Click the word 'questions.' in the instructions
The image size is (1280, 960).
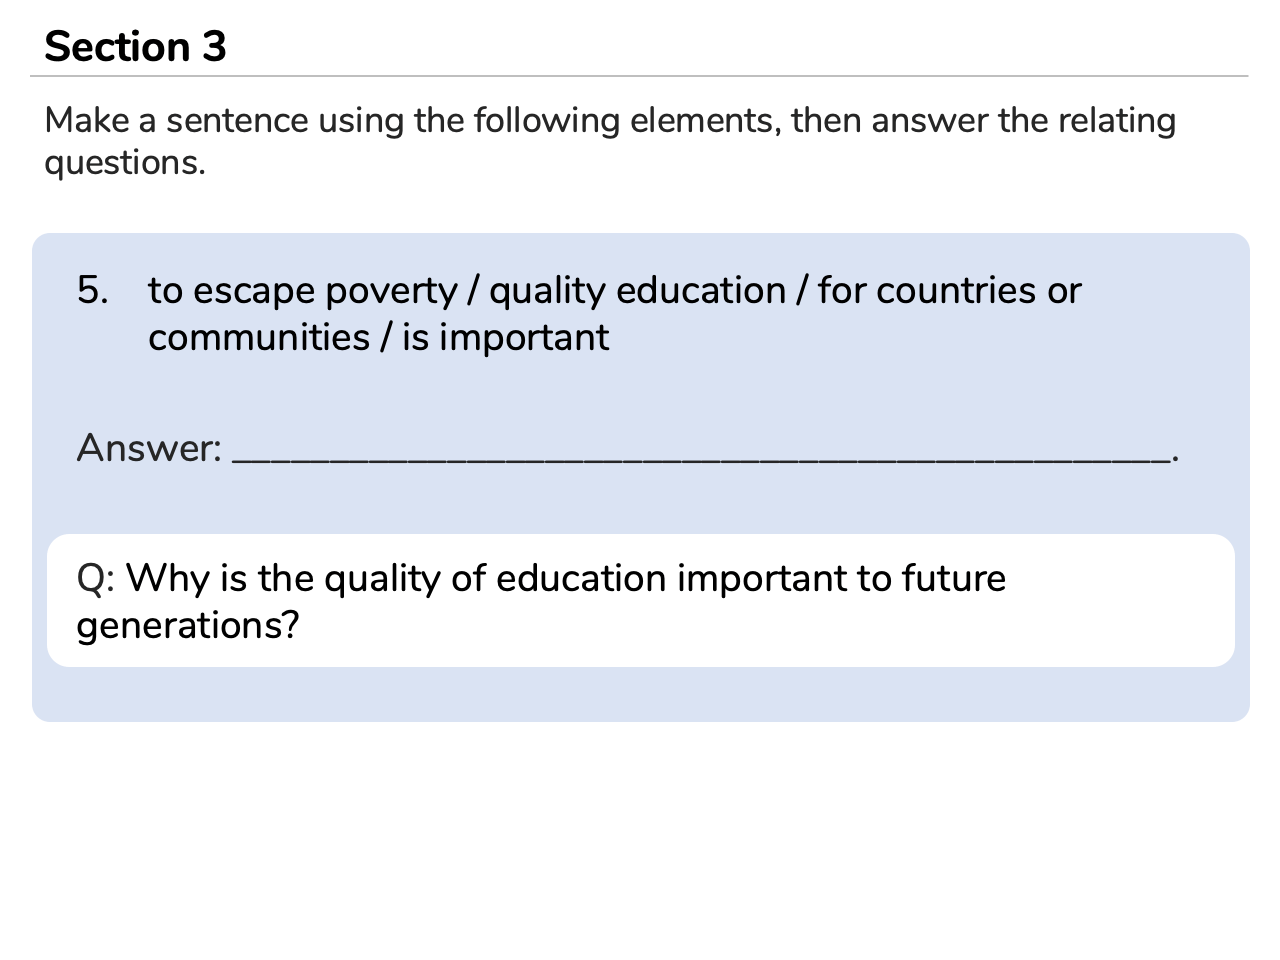(125, 163)
